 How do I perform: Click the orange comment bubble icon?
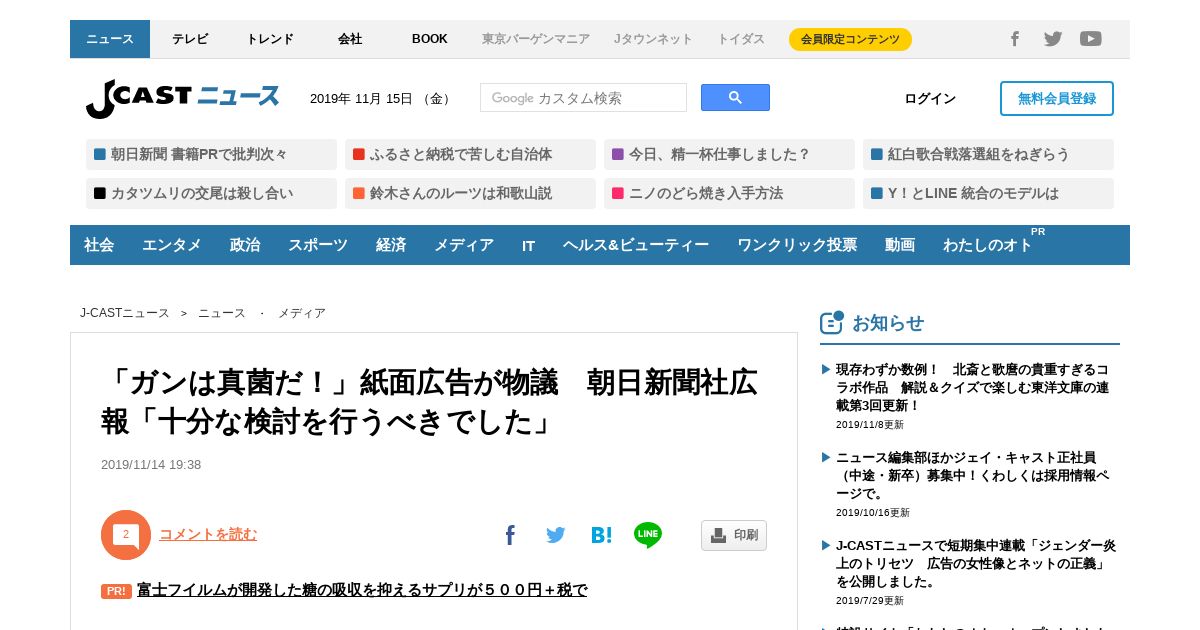pos(126,535)
